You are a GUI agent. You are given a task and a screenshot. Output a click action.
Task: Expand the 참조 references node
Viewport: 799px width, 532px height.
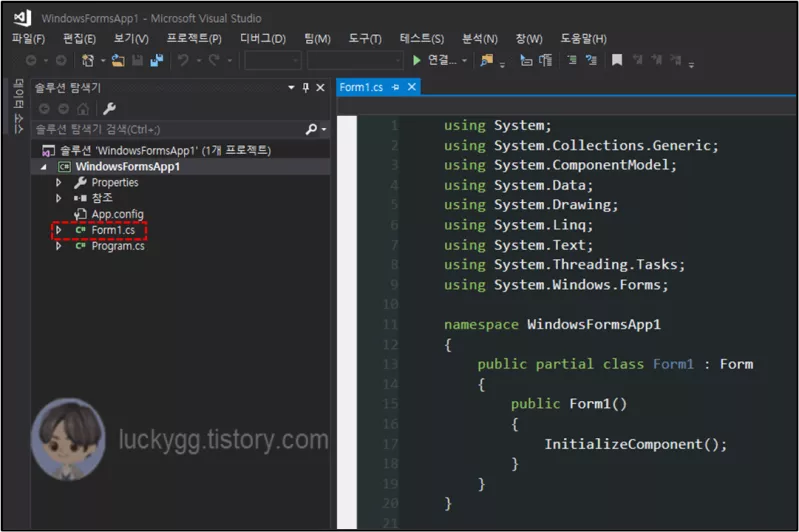(x=59, y=198)
